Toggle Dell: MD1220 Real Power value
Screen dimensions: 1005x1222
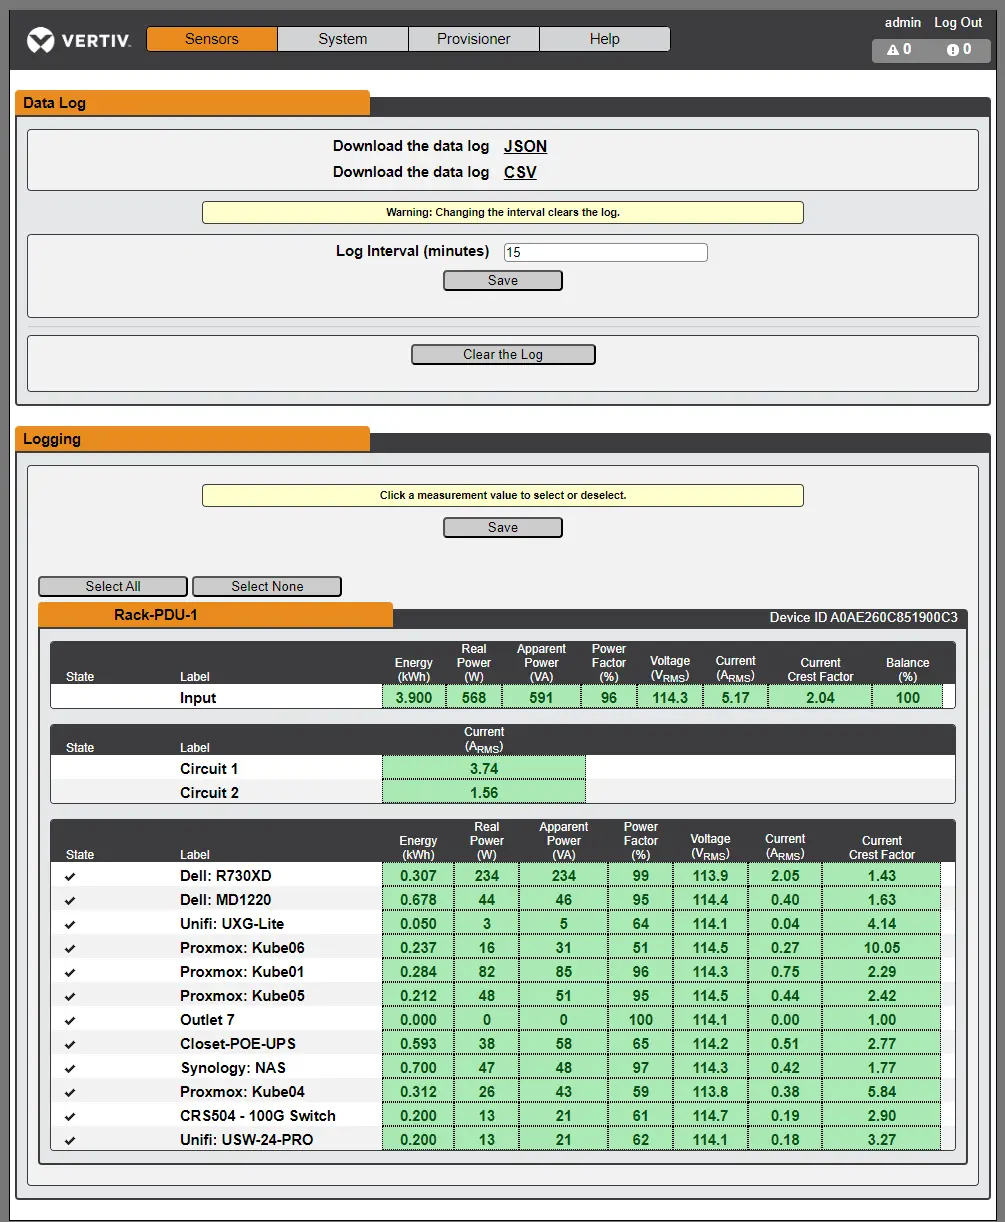(x=487, y=900)
